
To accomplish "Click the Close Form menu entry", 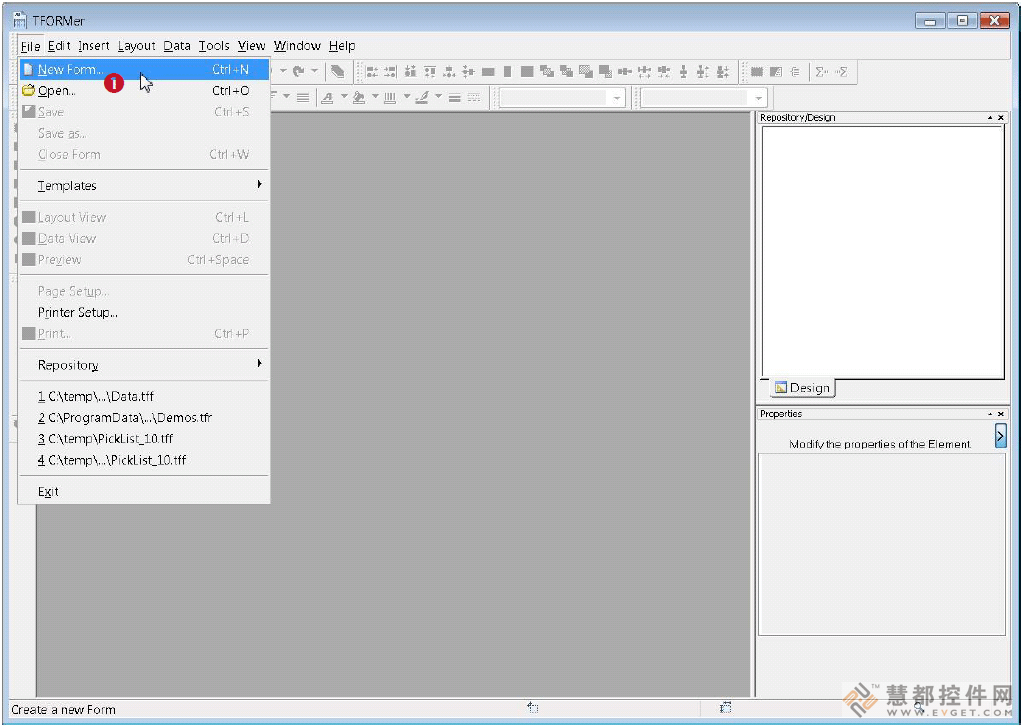I will click(144, 154).
